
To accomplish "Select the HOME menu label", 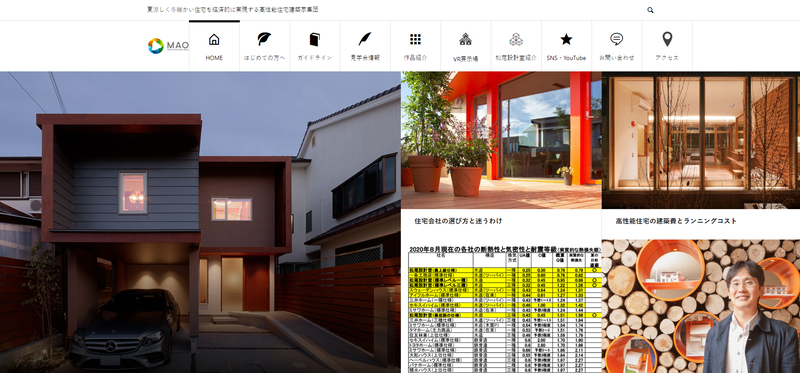I will coord(214,58).
